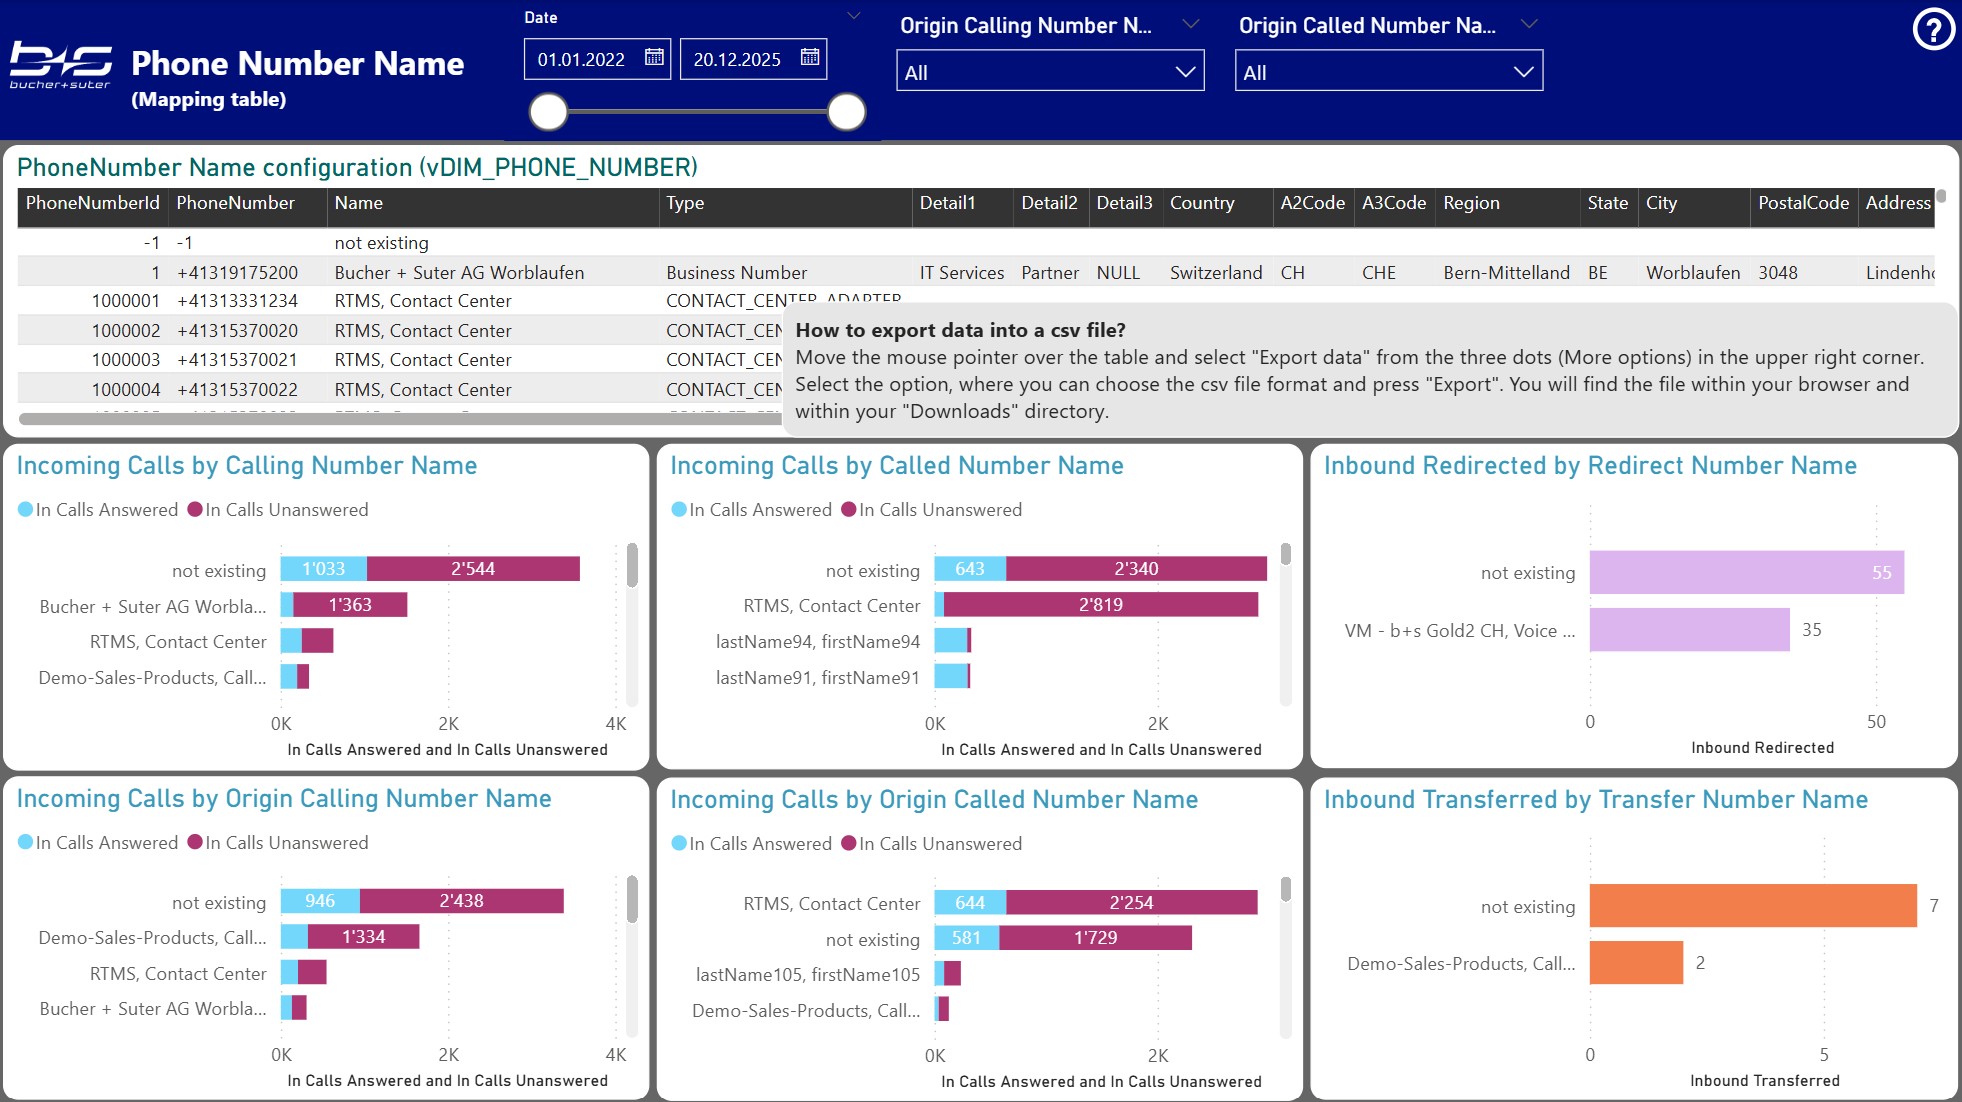The width and height of the screenshot is (1962, 1102).
Task: Sort table by A2Code column header
Action: click(x=1312, y=203)
